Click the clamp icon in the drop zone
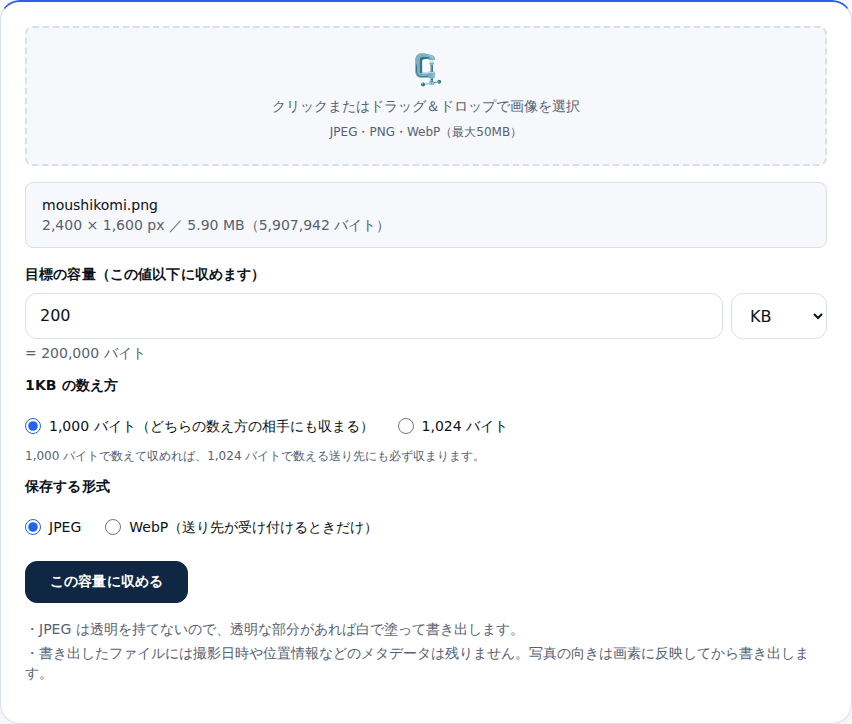This screenshot has height=724, width=852. [427, 70]
